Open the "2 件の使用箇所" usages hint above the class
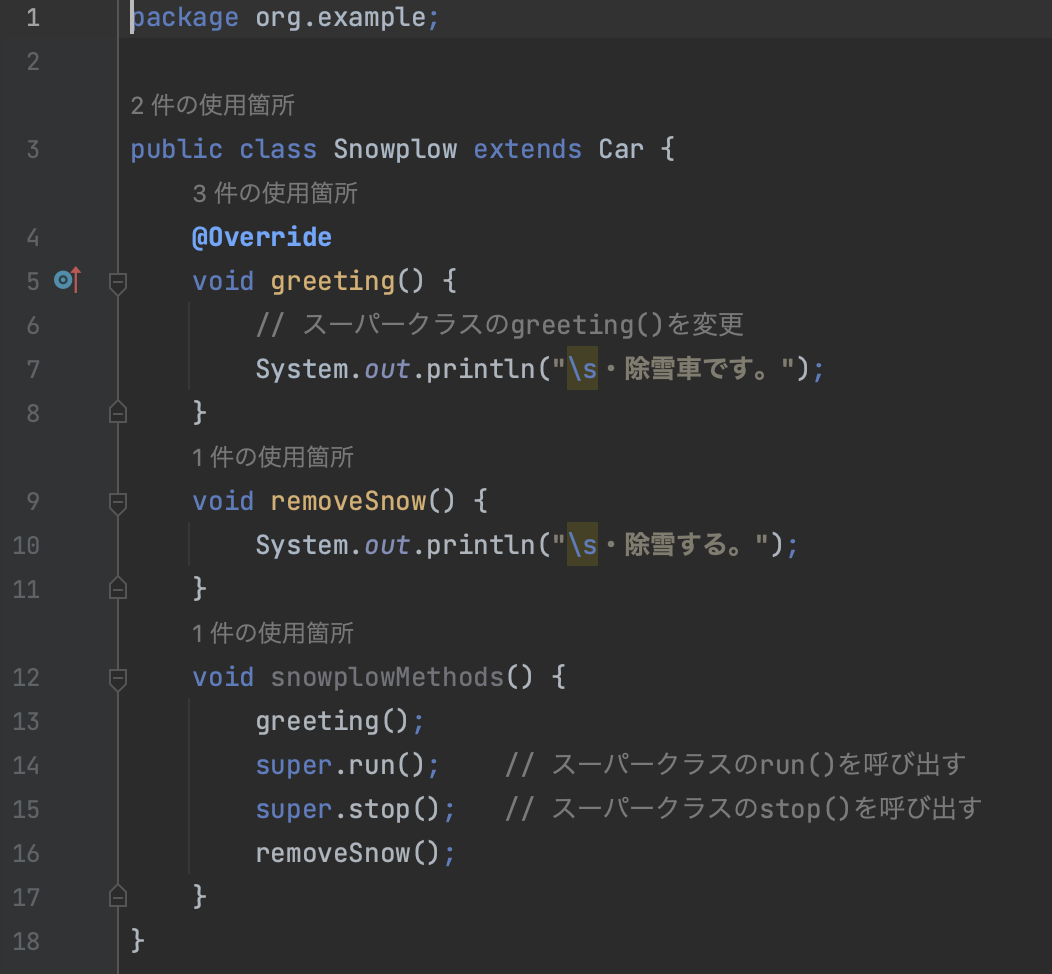 pyautogui.click(x=212, y=105)
